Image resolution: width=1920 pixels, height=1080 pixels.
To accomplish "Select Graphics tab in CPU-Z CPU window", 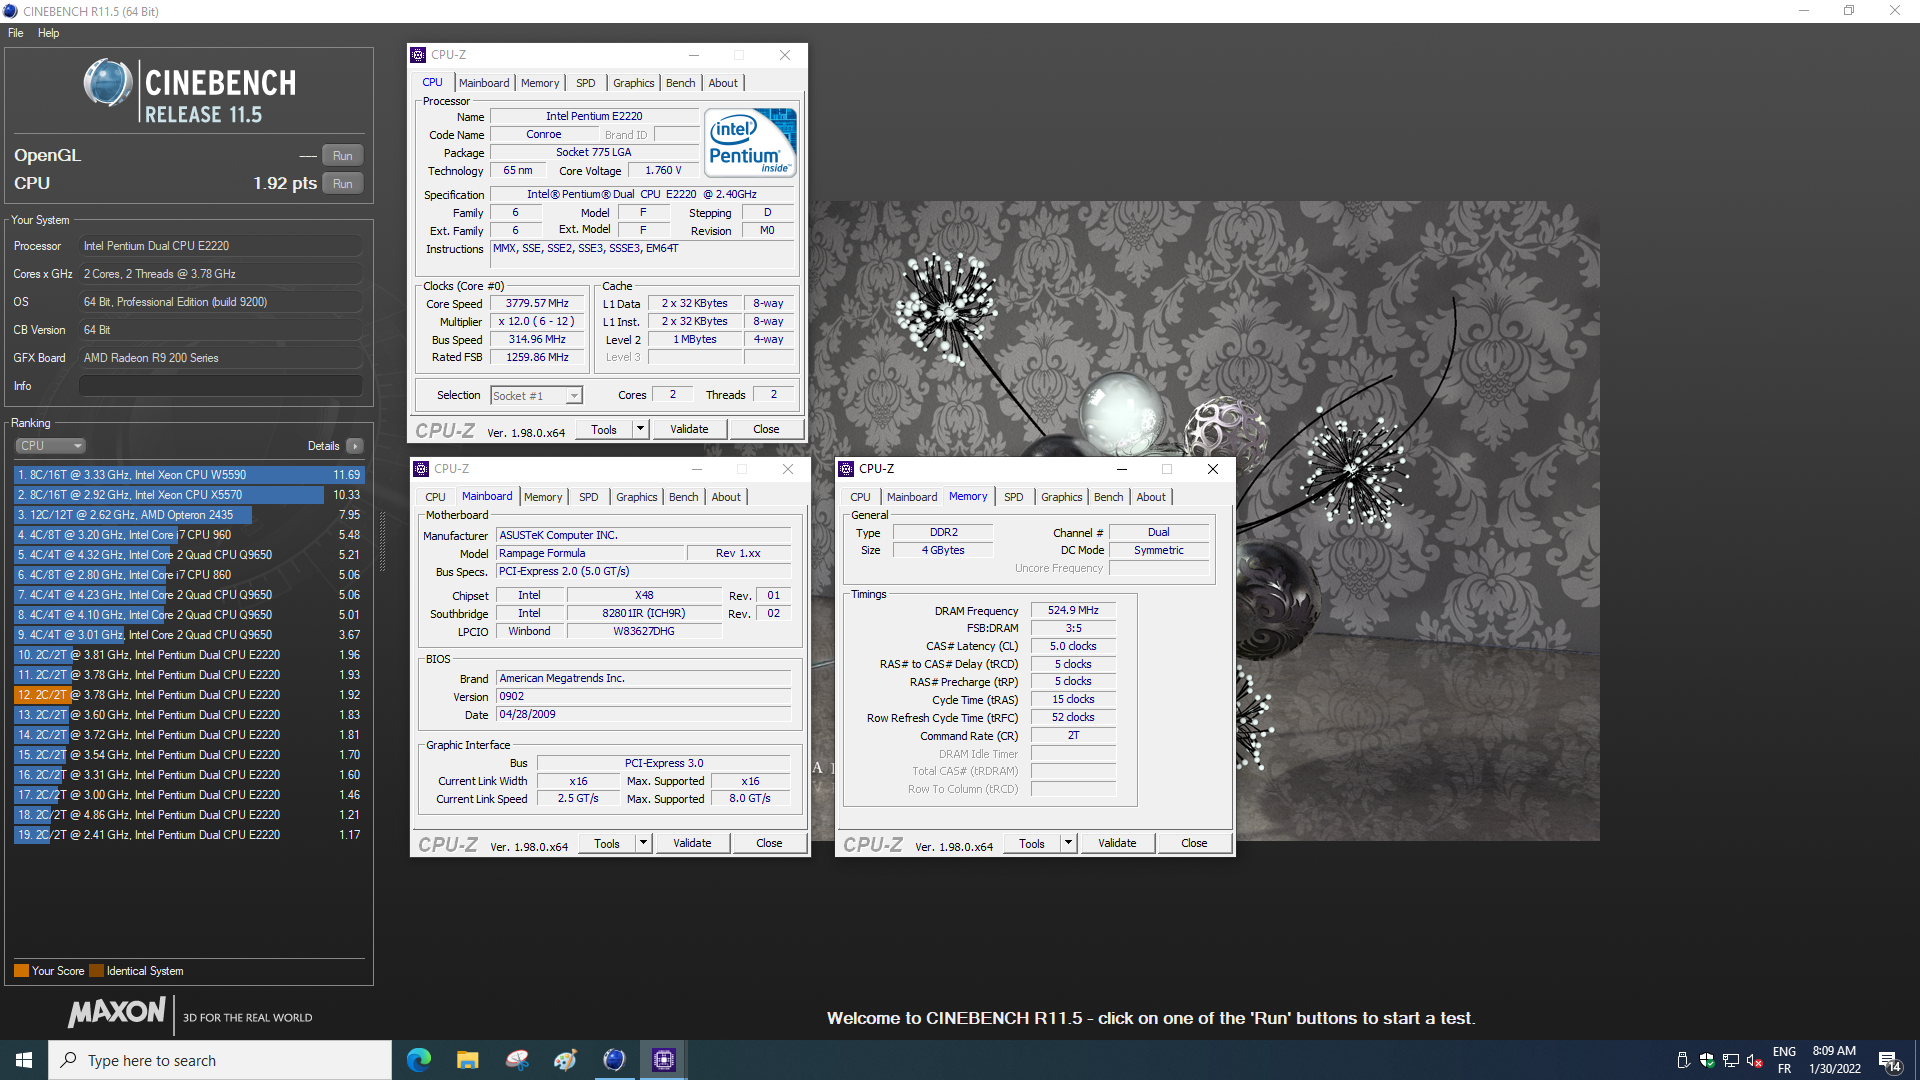I will pos(633,83).
